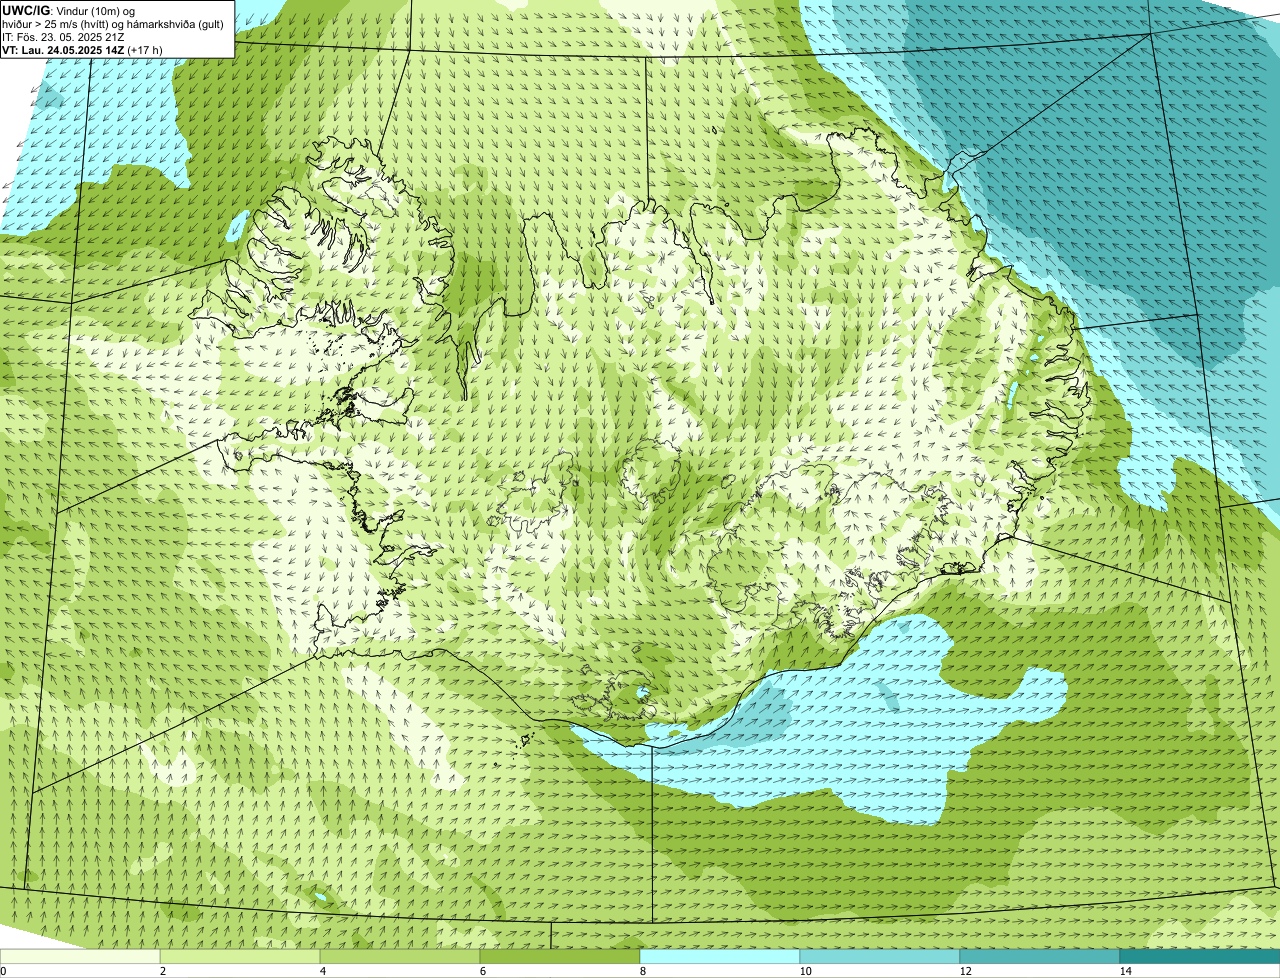The image size is (1280, 978).
Task: Pick the 12–14 m/s teal legend swatch
Action: [1040, 956]
